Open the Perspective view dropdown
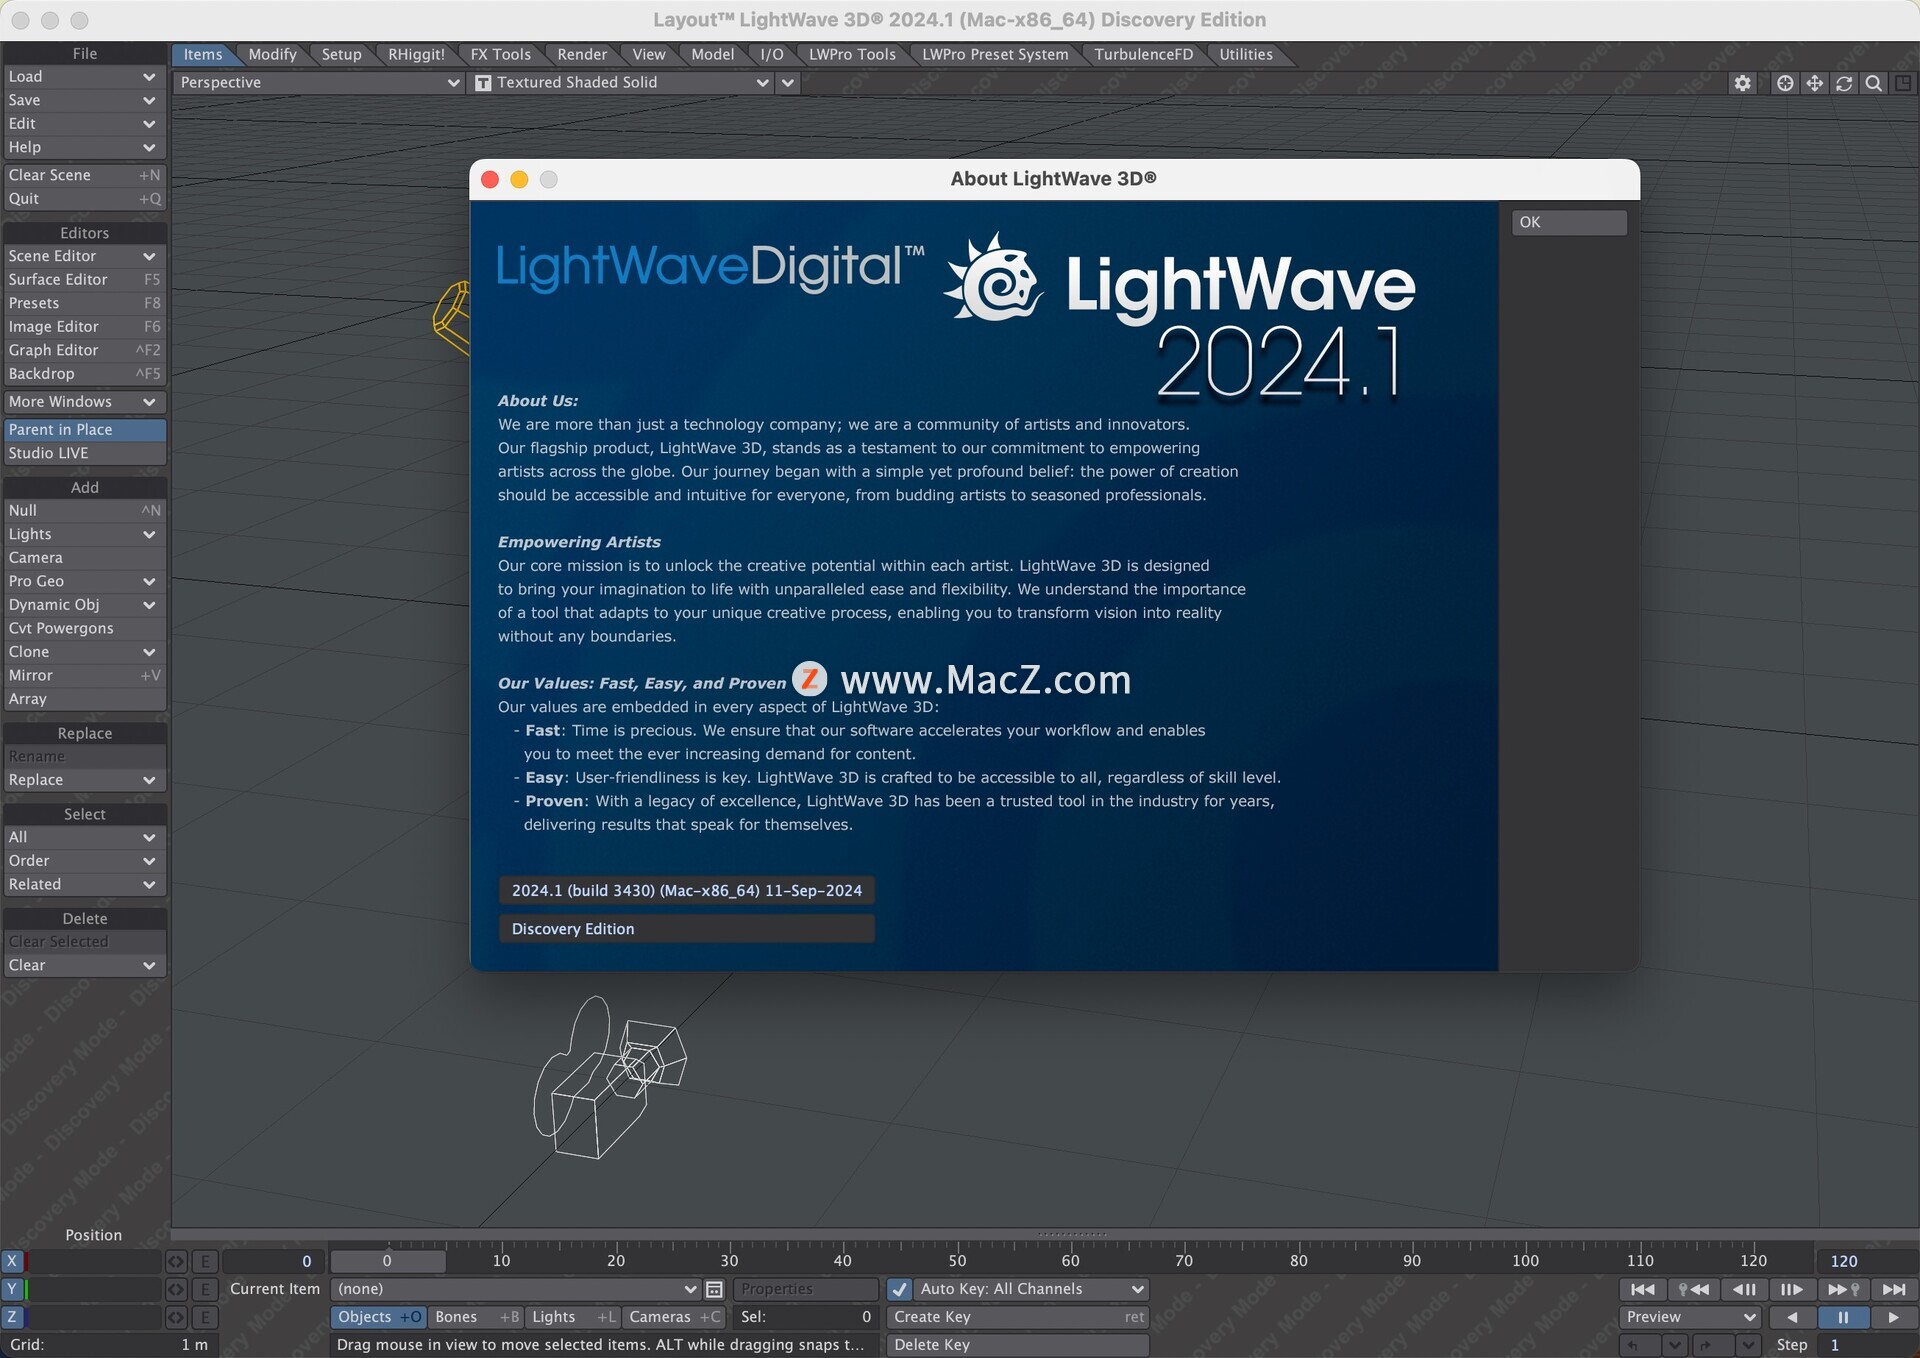The image size is (1920, 1358). 318,83
